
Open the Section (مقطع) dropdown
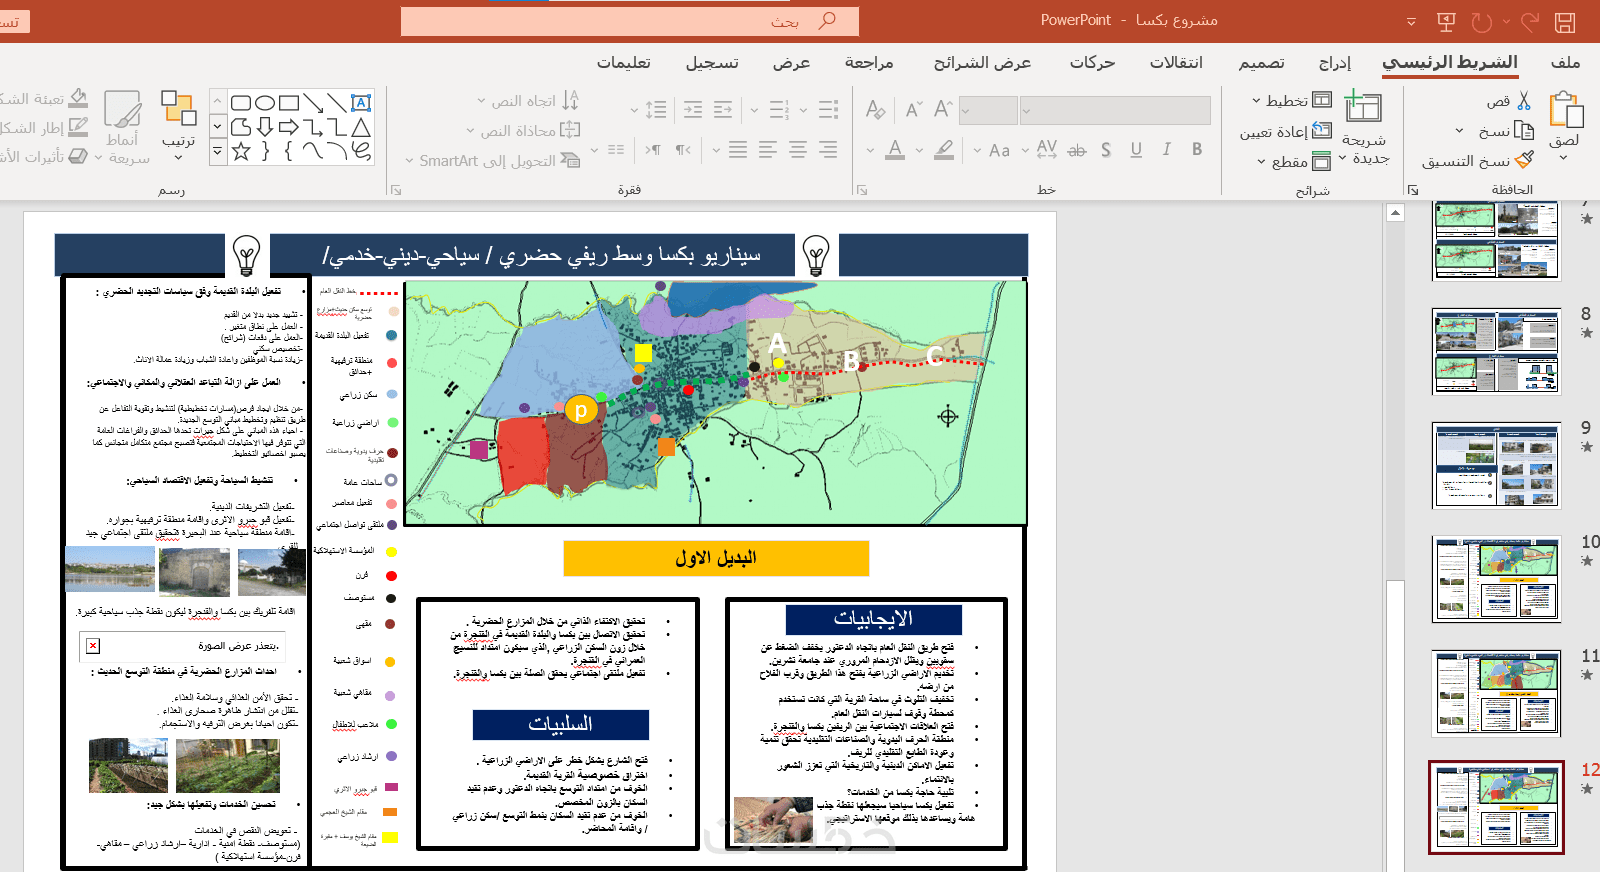pyautogui.click(x=1294, y=161)
